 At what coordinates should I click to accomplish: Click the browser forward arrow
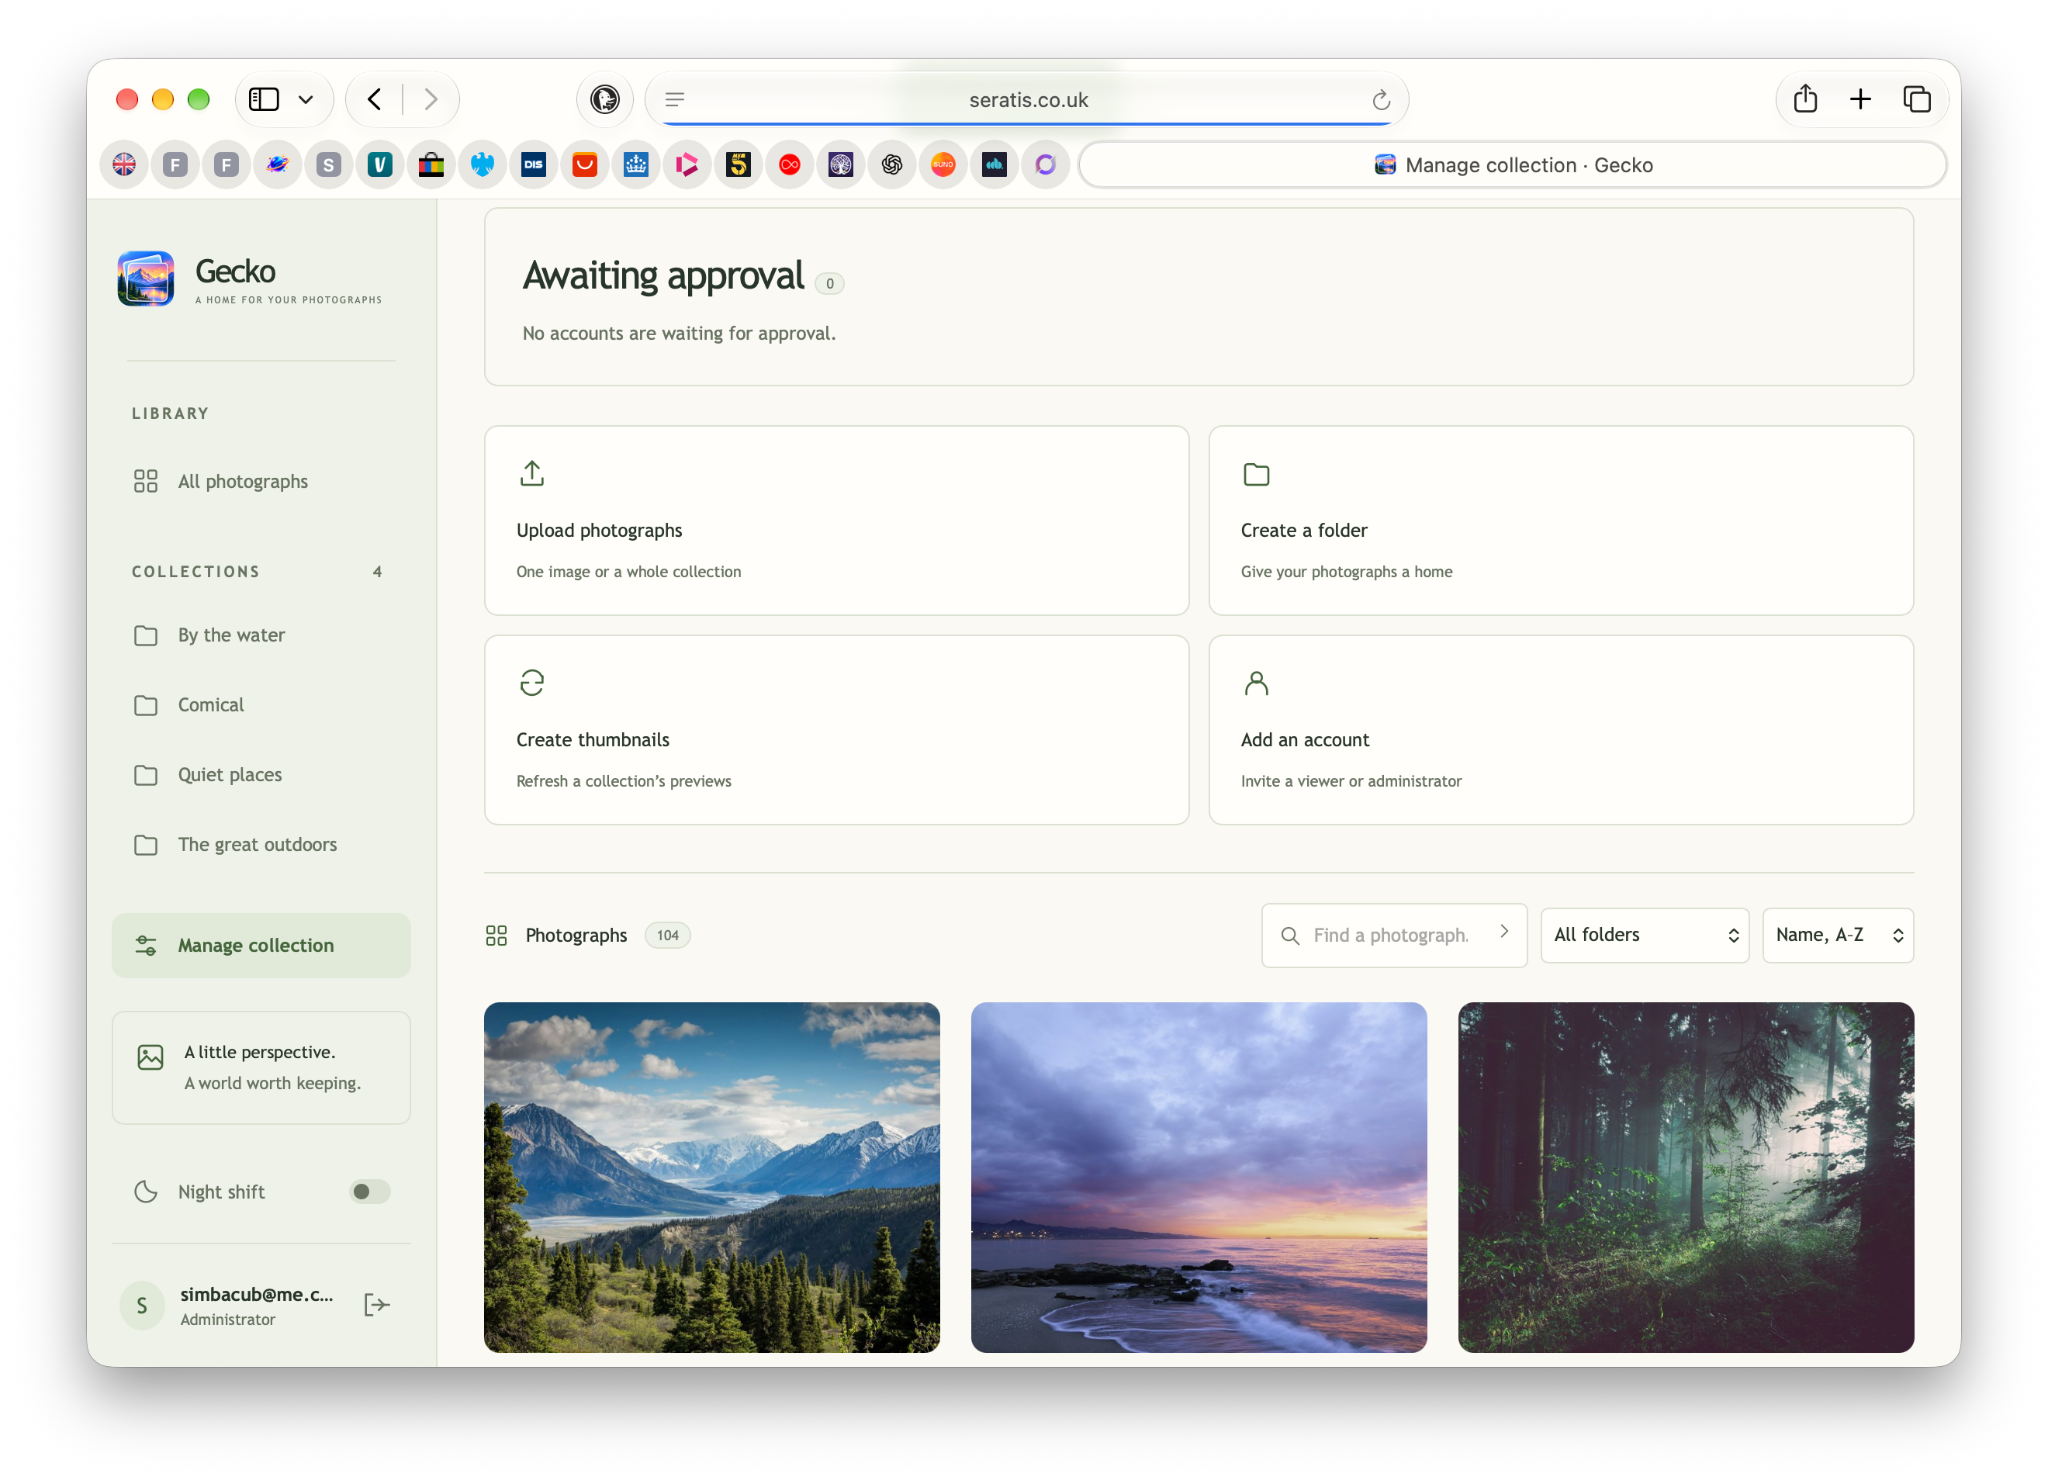(x=431, y=99)
